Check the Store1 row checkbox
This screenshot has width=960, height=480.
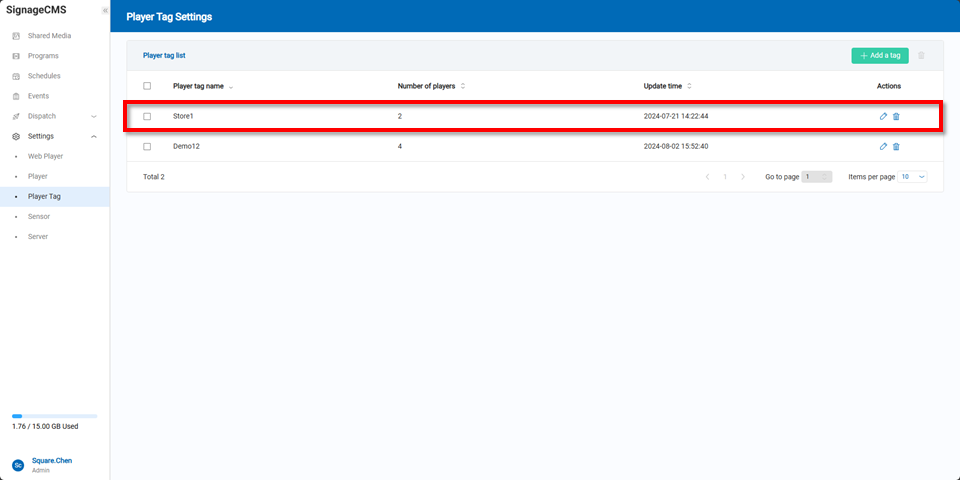(147, 116)
